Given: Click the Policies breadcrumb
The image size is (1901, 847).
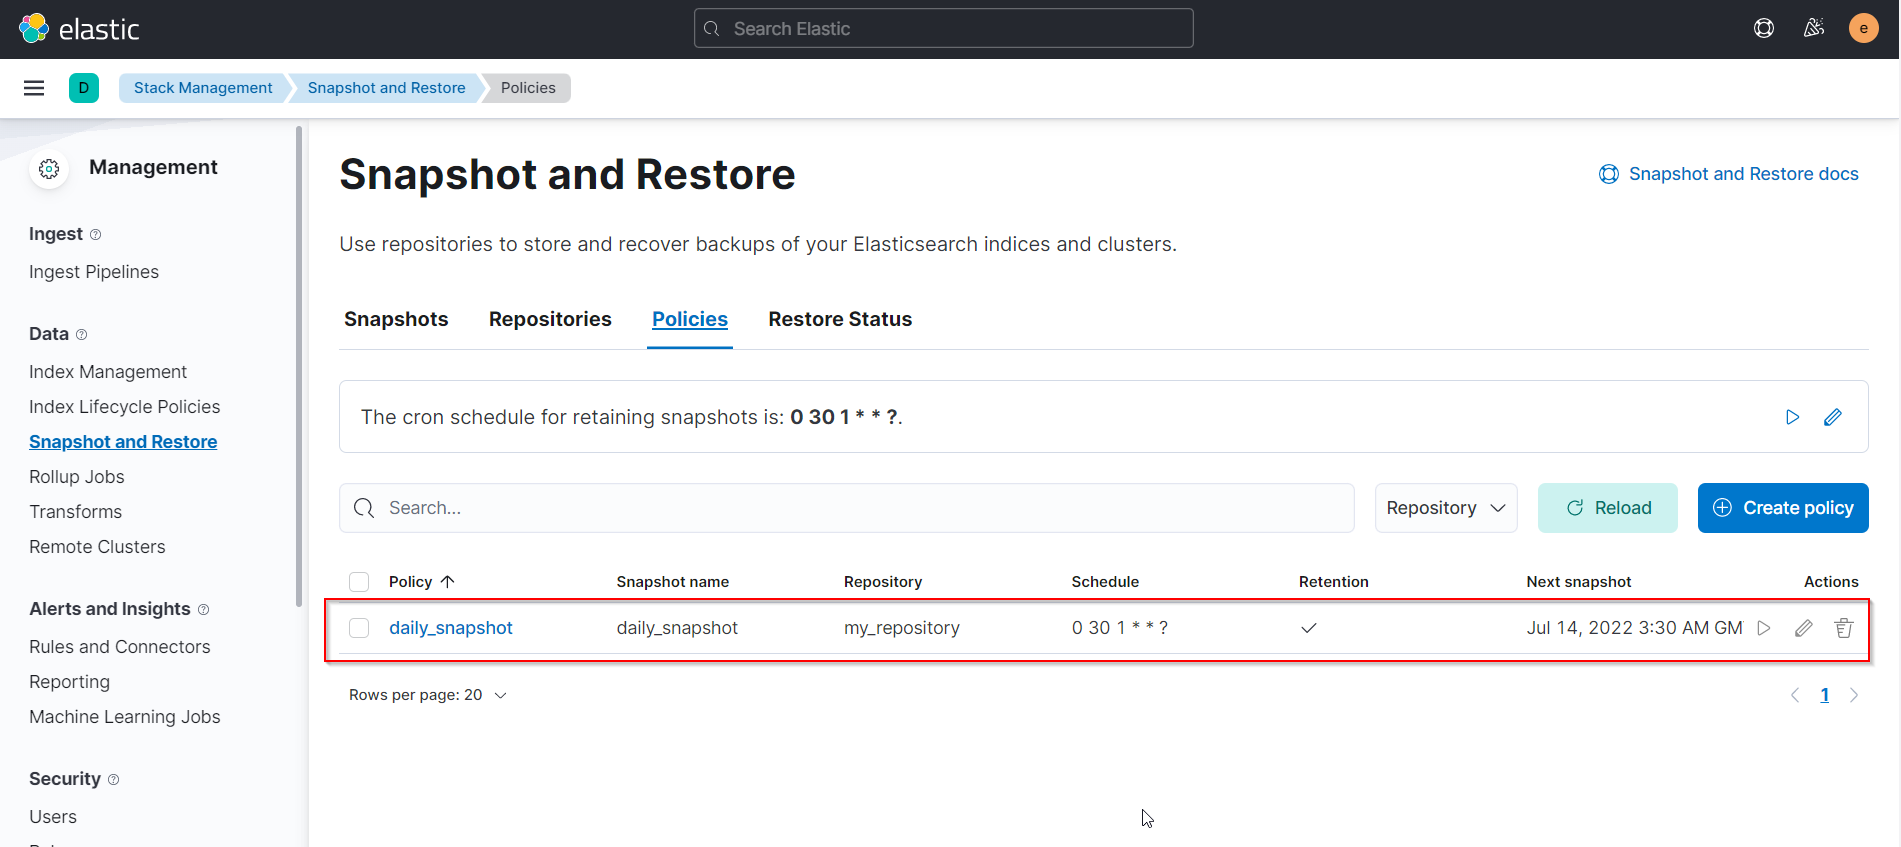Looking at the screenshot, I should tap(528, 88).
